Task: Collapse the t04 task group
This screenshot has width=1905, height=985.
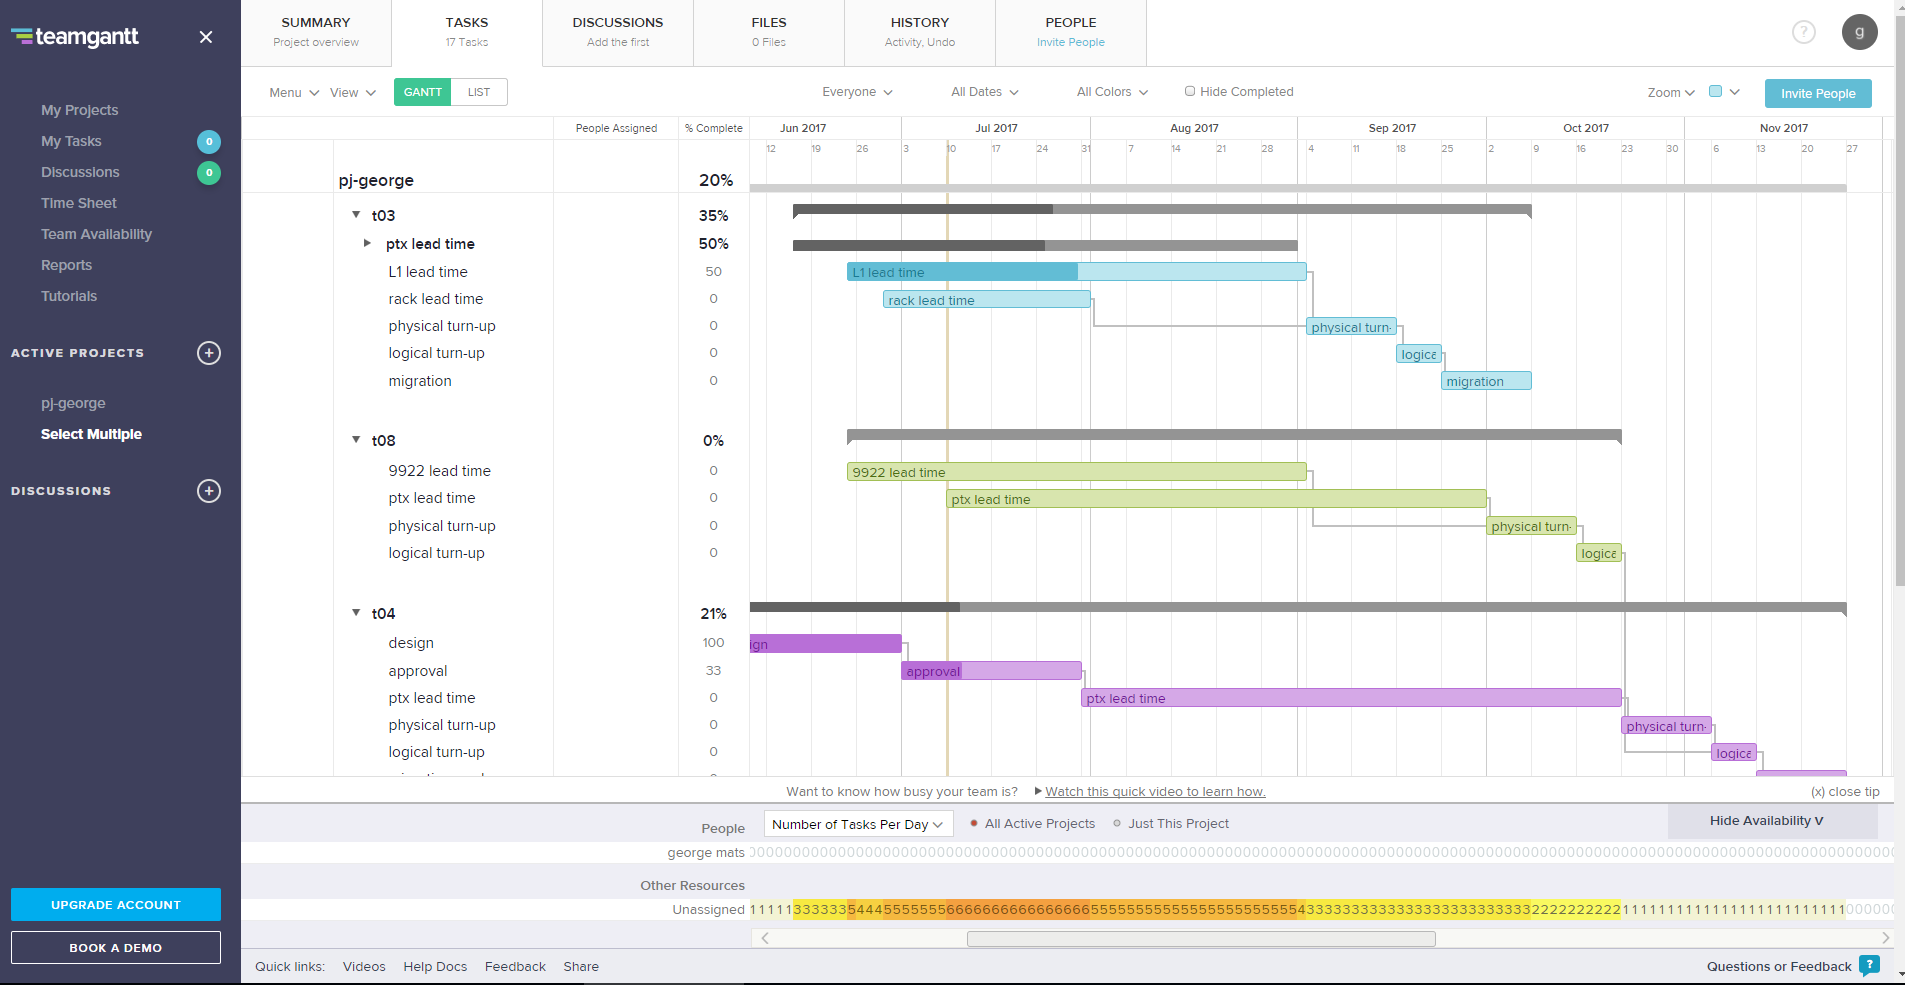Action: click(x=356, y=613)
